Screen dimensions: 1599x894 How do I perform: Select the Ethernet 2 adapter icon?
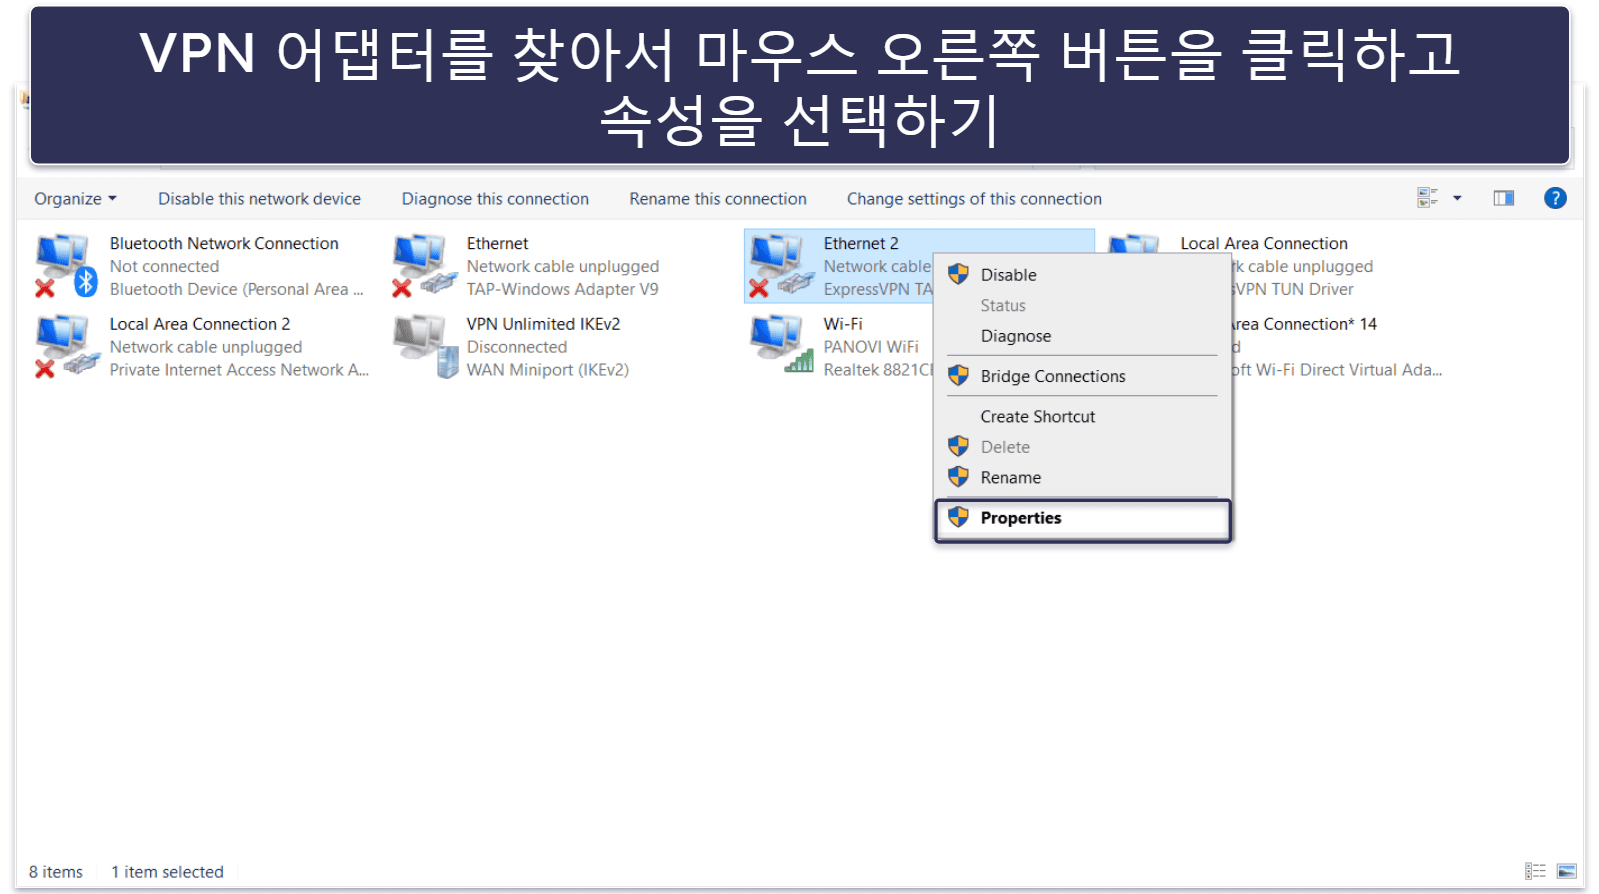[x=780, y=266]
